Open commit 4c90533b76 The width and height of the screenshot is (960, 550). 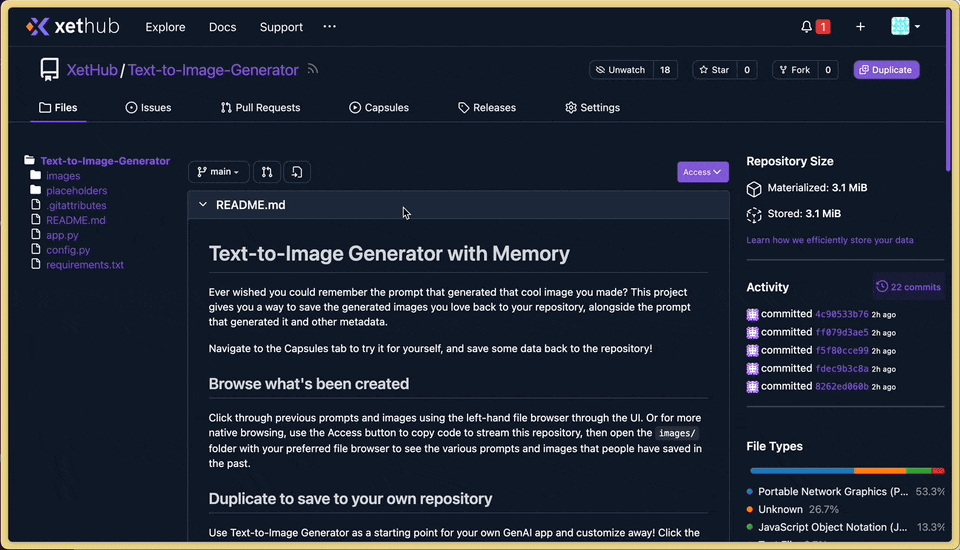841,314
